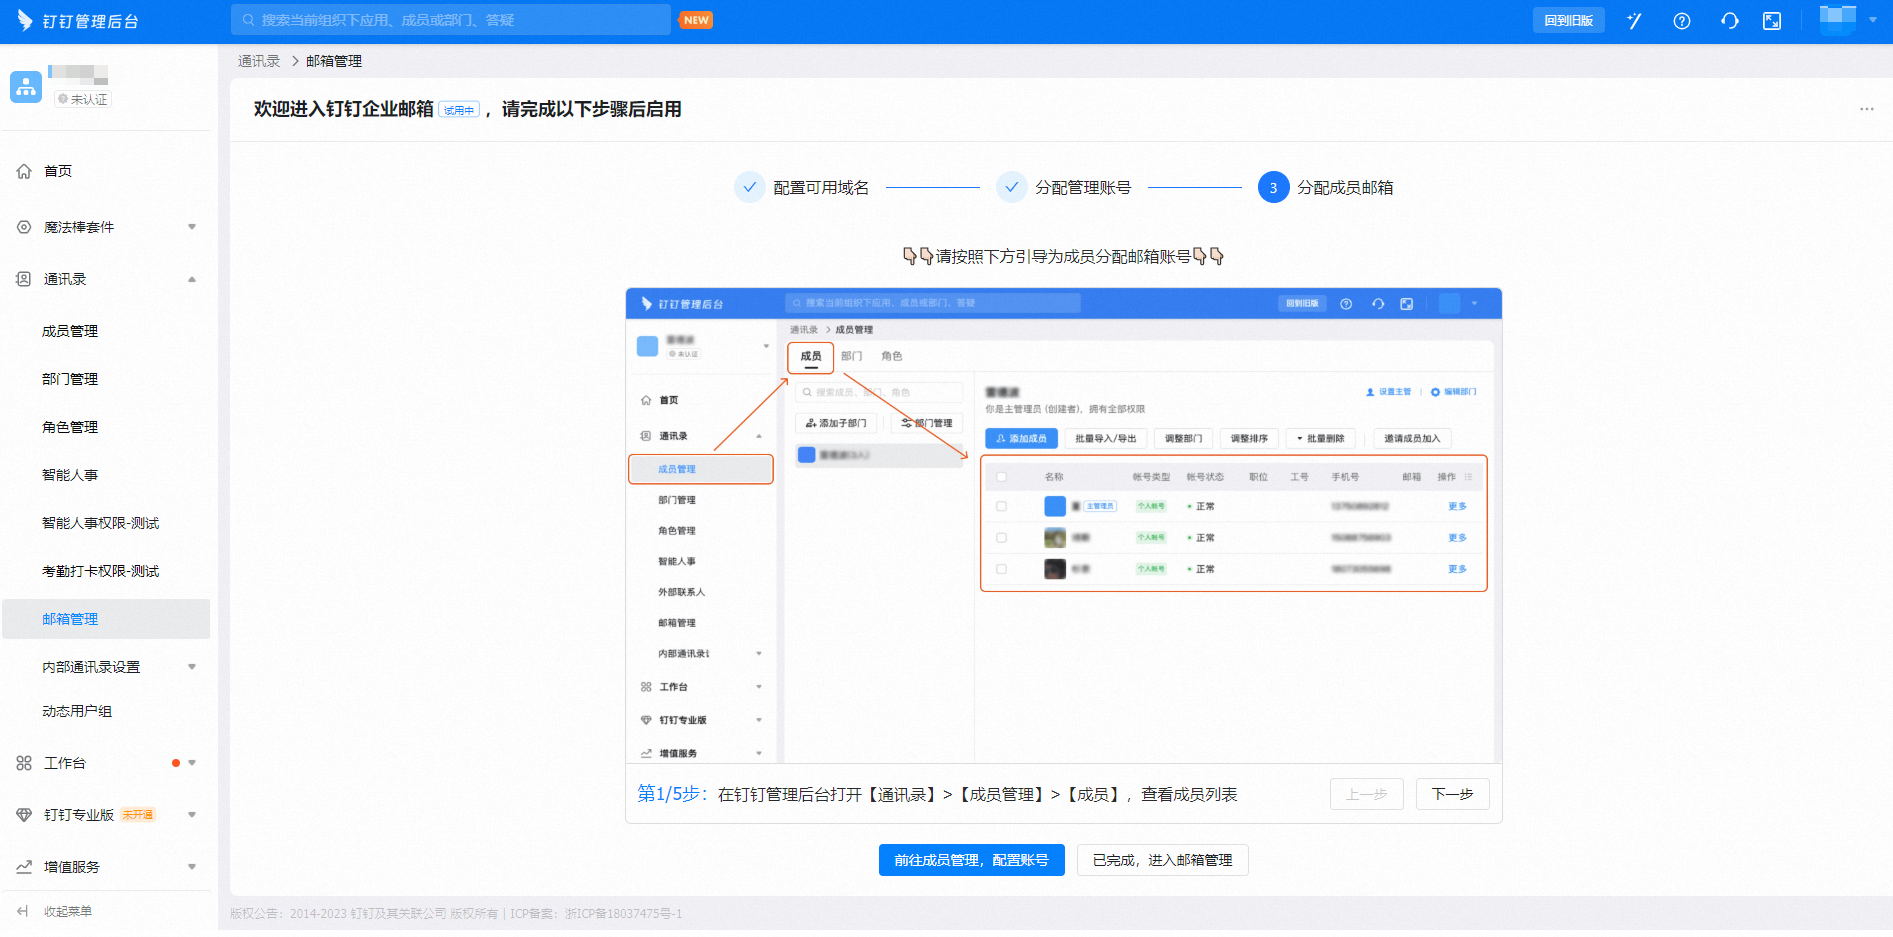The height and width of the screenshot is (937, 1893).
Task: Expand 内部通讯录设置 submenu arrow
Action: 192,667
